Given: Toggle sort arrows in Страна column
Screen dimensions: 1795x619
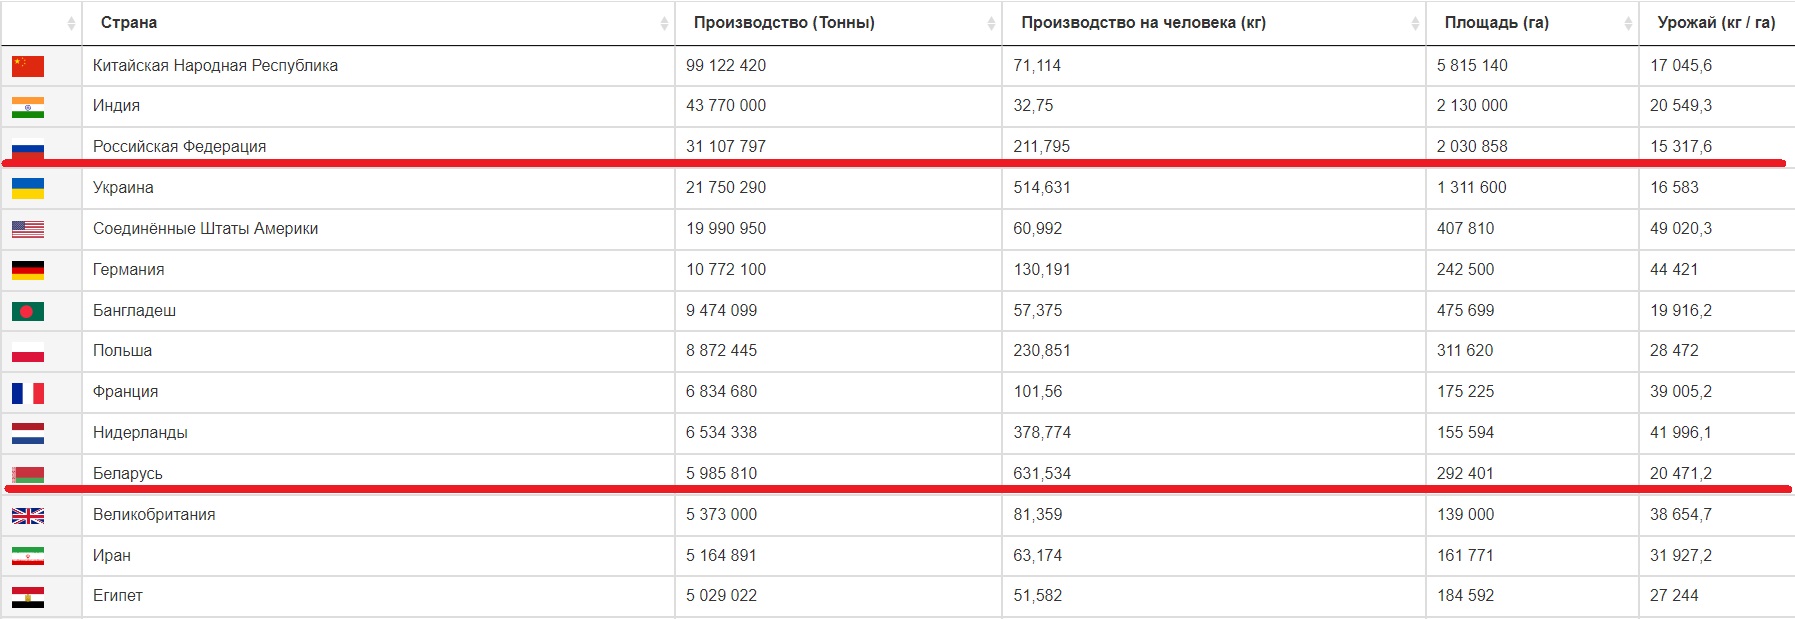Looking at the screenshot, I should tap(664, 23).
